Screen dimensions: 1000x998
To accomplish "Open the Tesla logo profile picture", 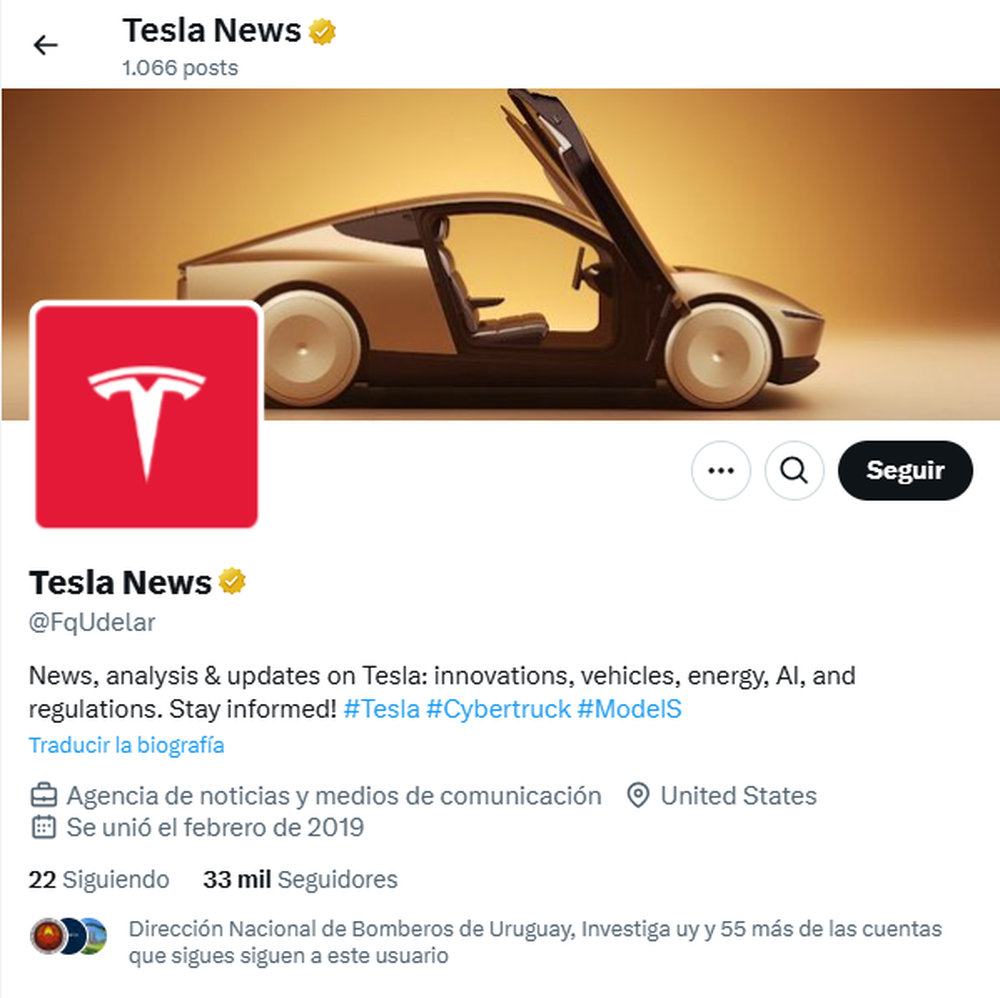I will click(x=147, y=416).
